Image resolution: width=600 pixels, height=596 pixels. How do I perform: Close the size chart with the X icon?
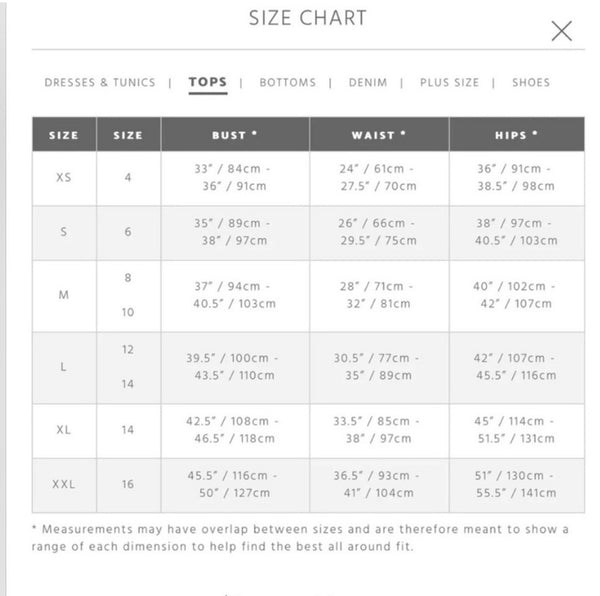562,31
